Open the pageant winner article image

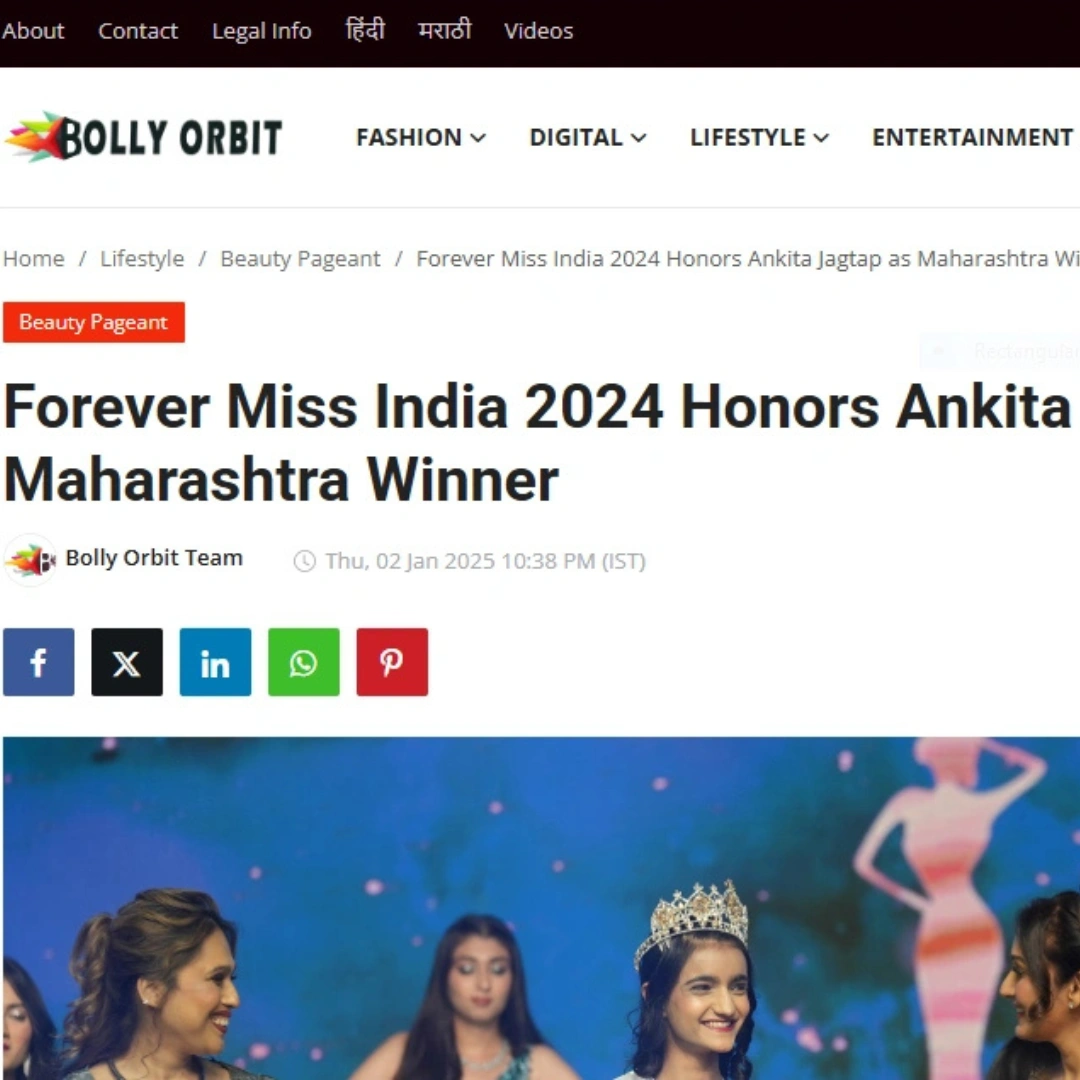(541, 908)
